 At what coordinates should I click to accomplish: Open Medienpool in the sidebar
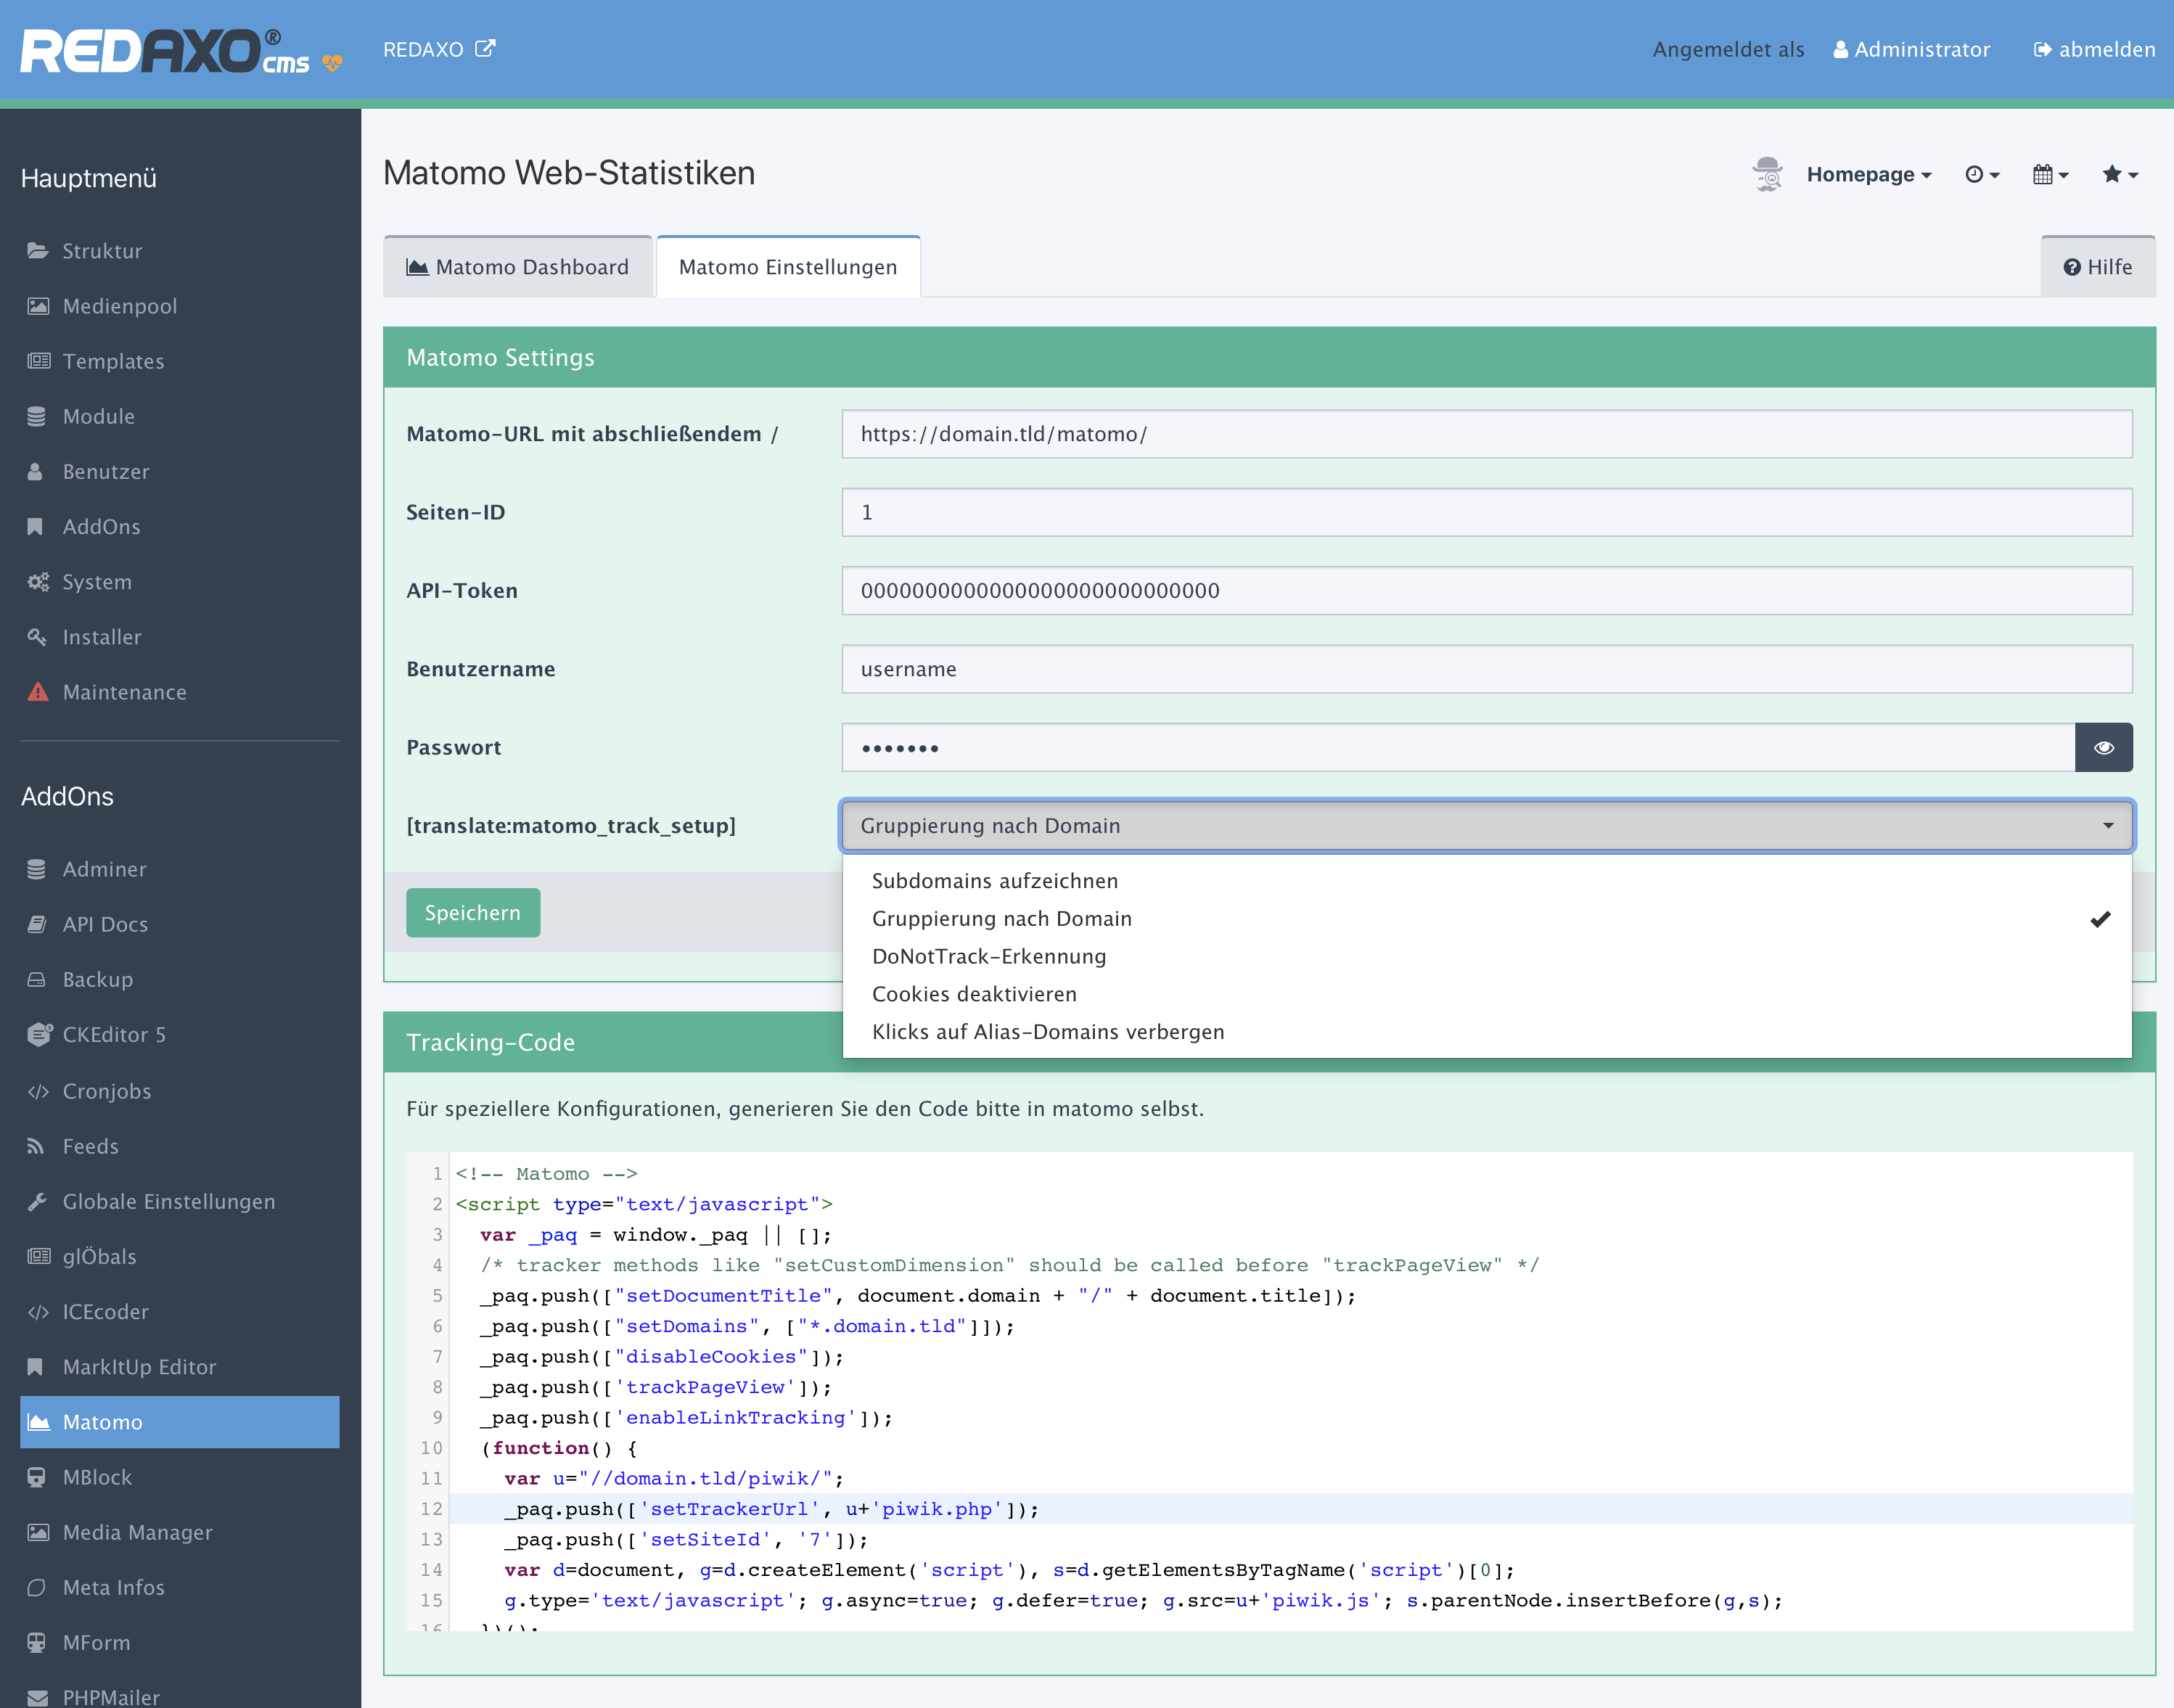pyautogui.click(x=119, y=306)
